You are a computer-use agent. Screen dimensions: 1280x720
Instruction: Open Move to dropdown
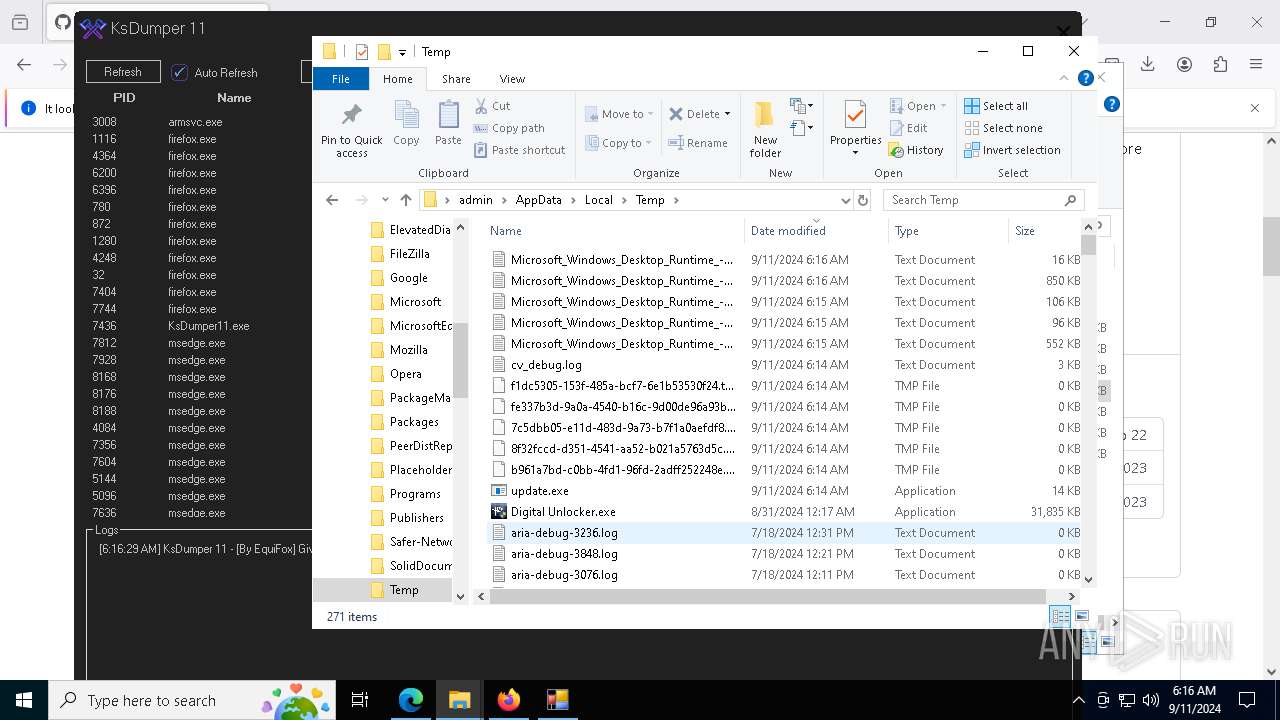[x=619, y=114]
